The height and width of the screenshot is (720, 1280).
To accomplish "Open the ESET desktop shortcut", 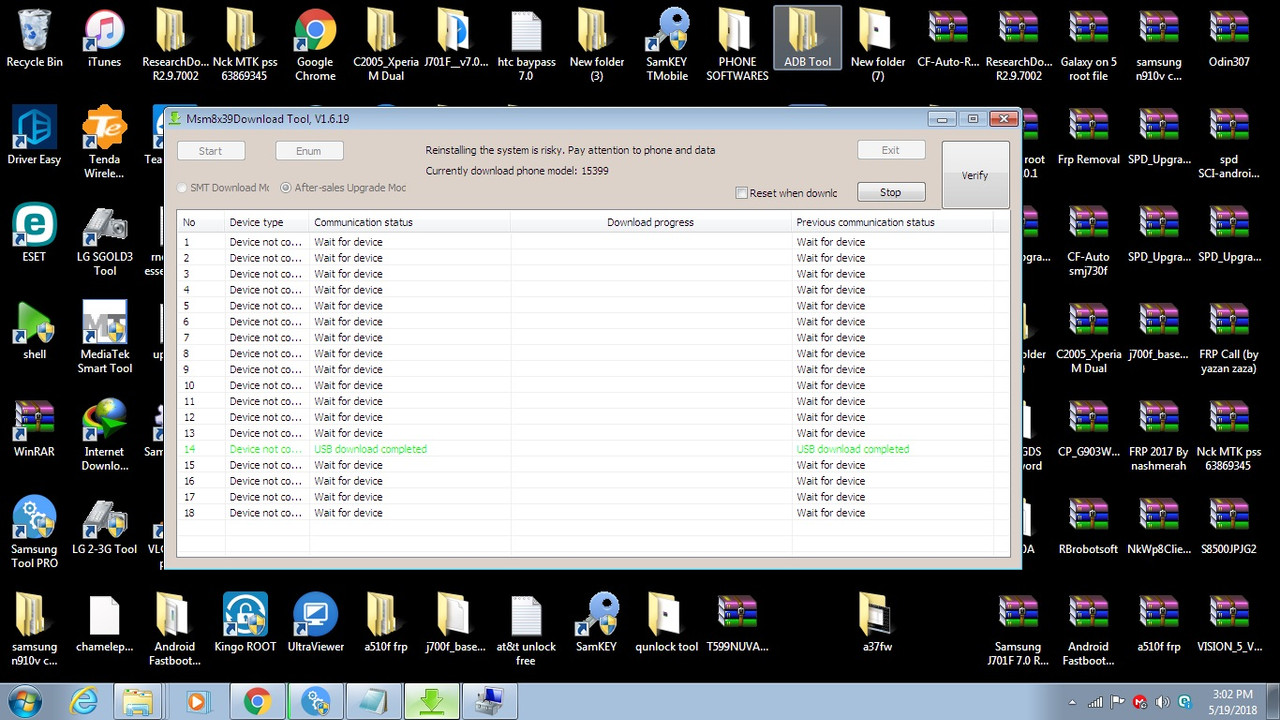I will pos(34,233).
